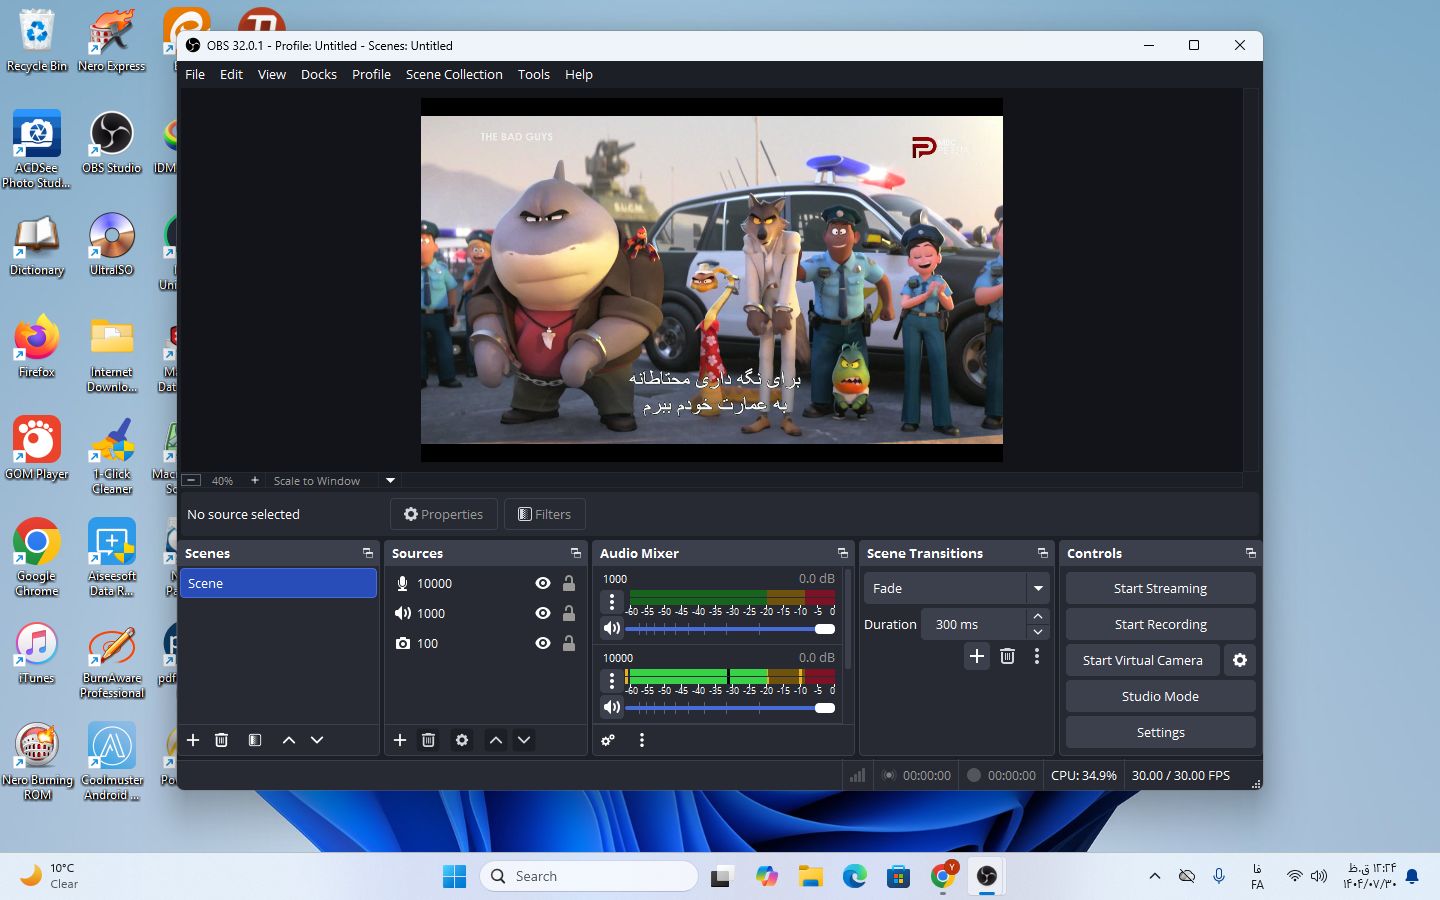Zoom out the preview with minus icon
Viewport: 1440px width, 900px height.
192,480
